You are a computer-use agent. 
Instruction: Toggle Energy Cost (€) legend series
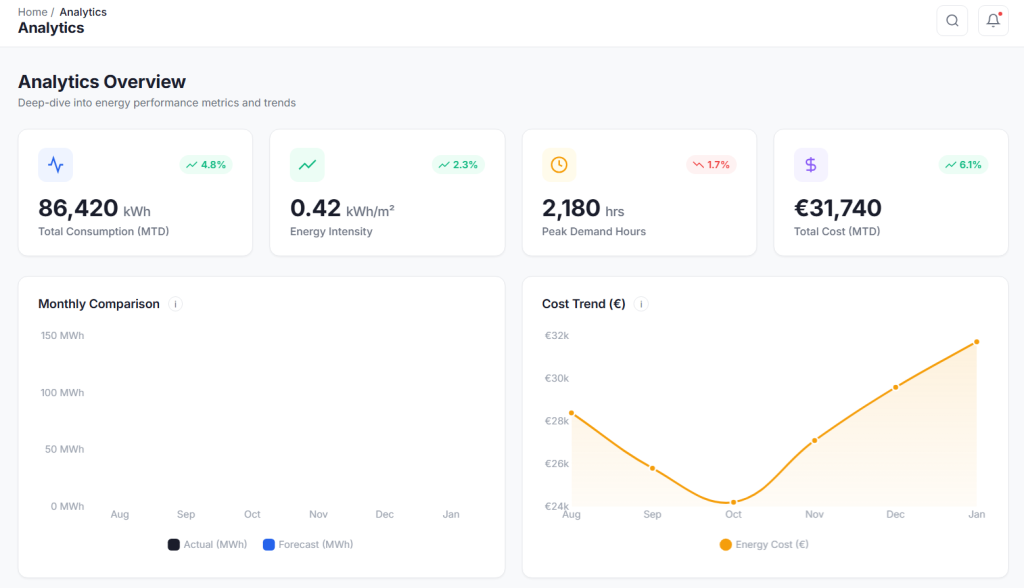[x=764, y=545]
